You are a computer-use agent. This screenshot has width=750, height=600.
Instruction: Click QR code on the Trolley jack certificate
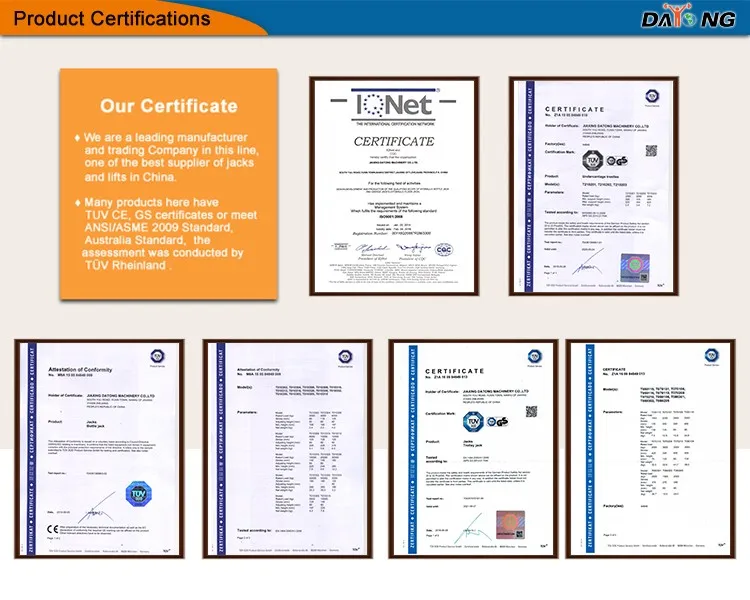[531, 411]
